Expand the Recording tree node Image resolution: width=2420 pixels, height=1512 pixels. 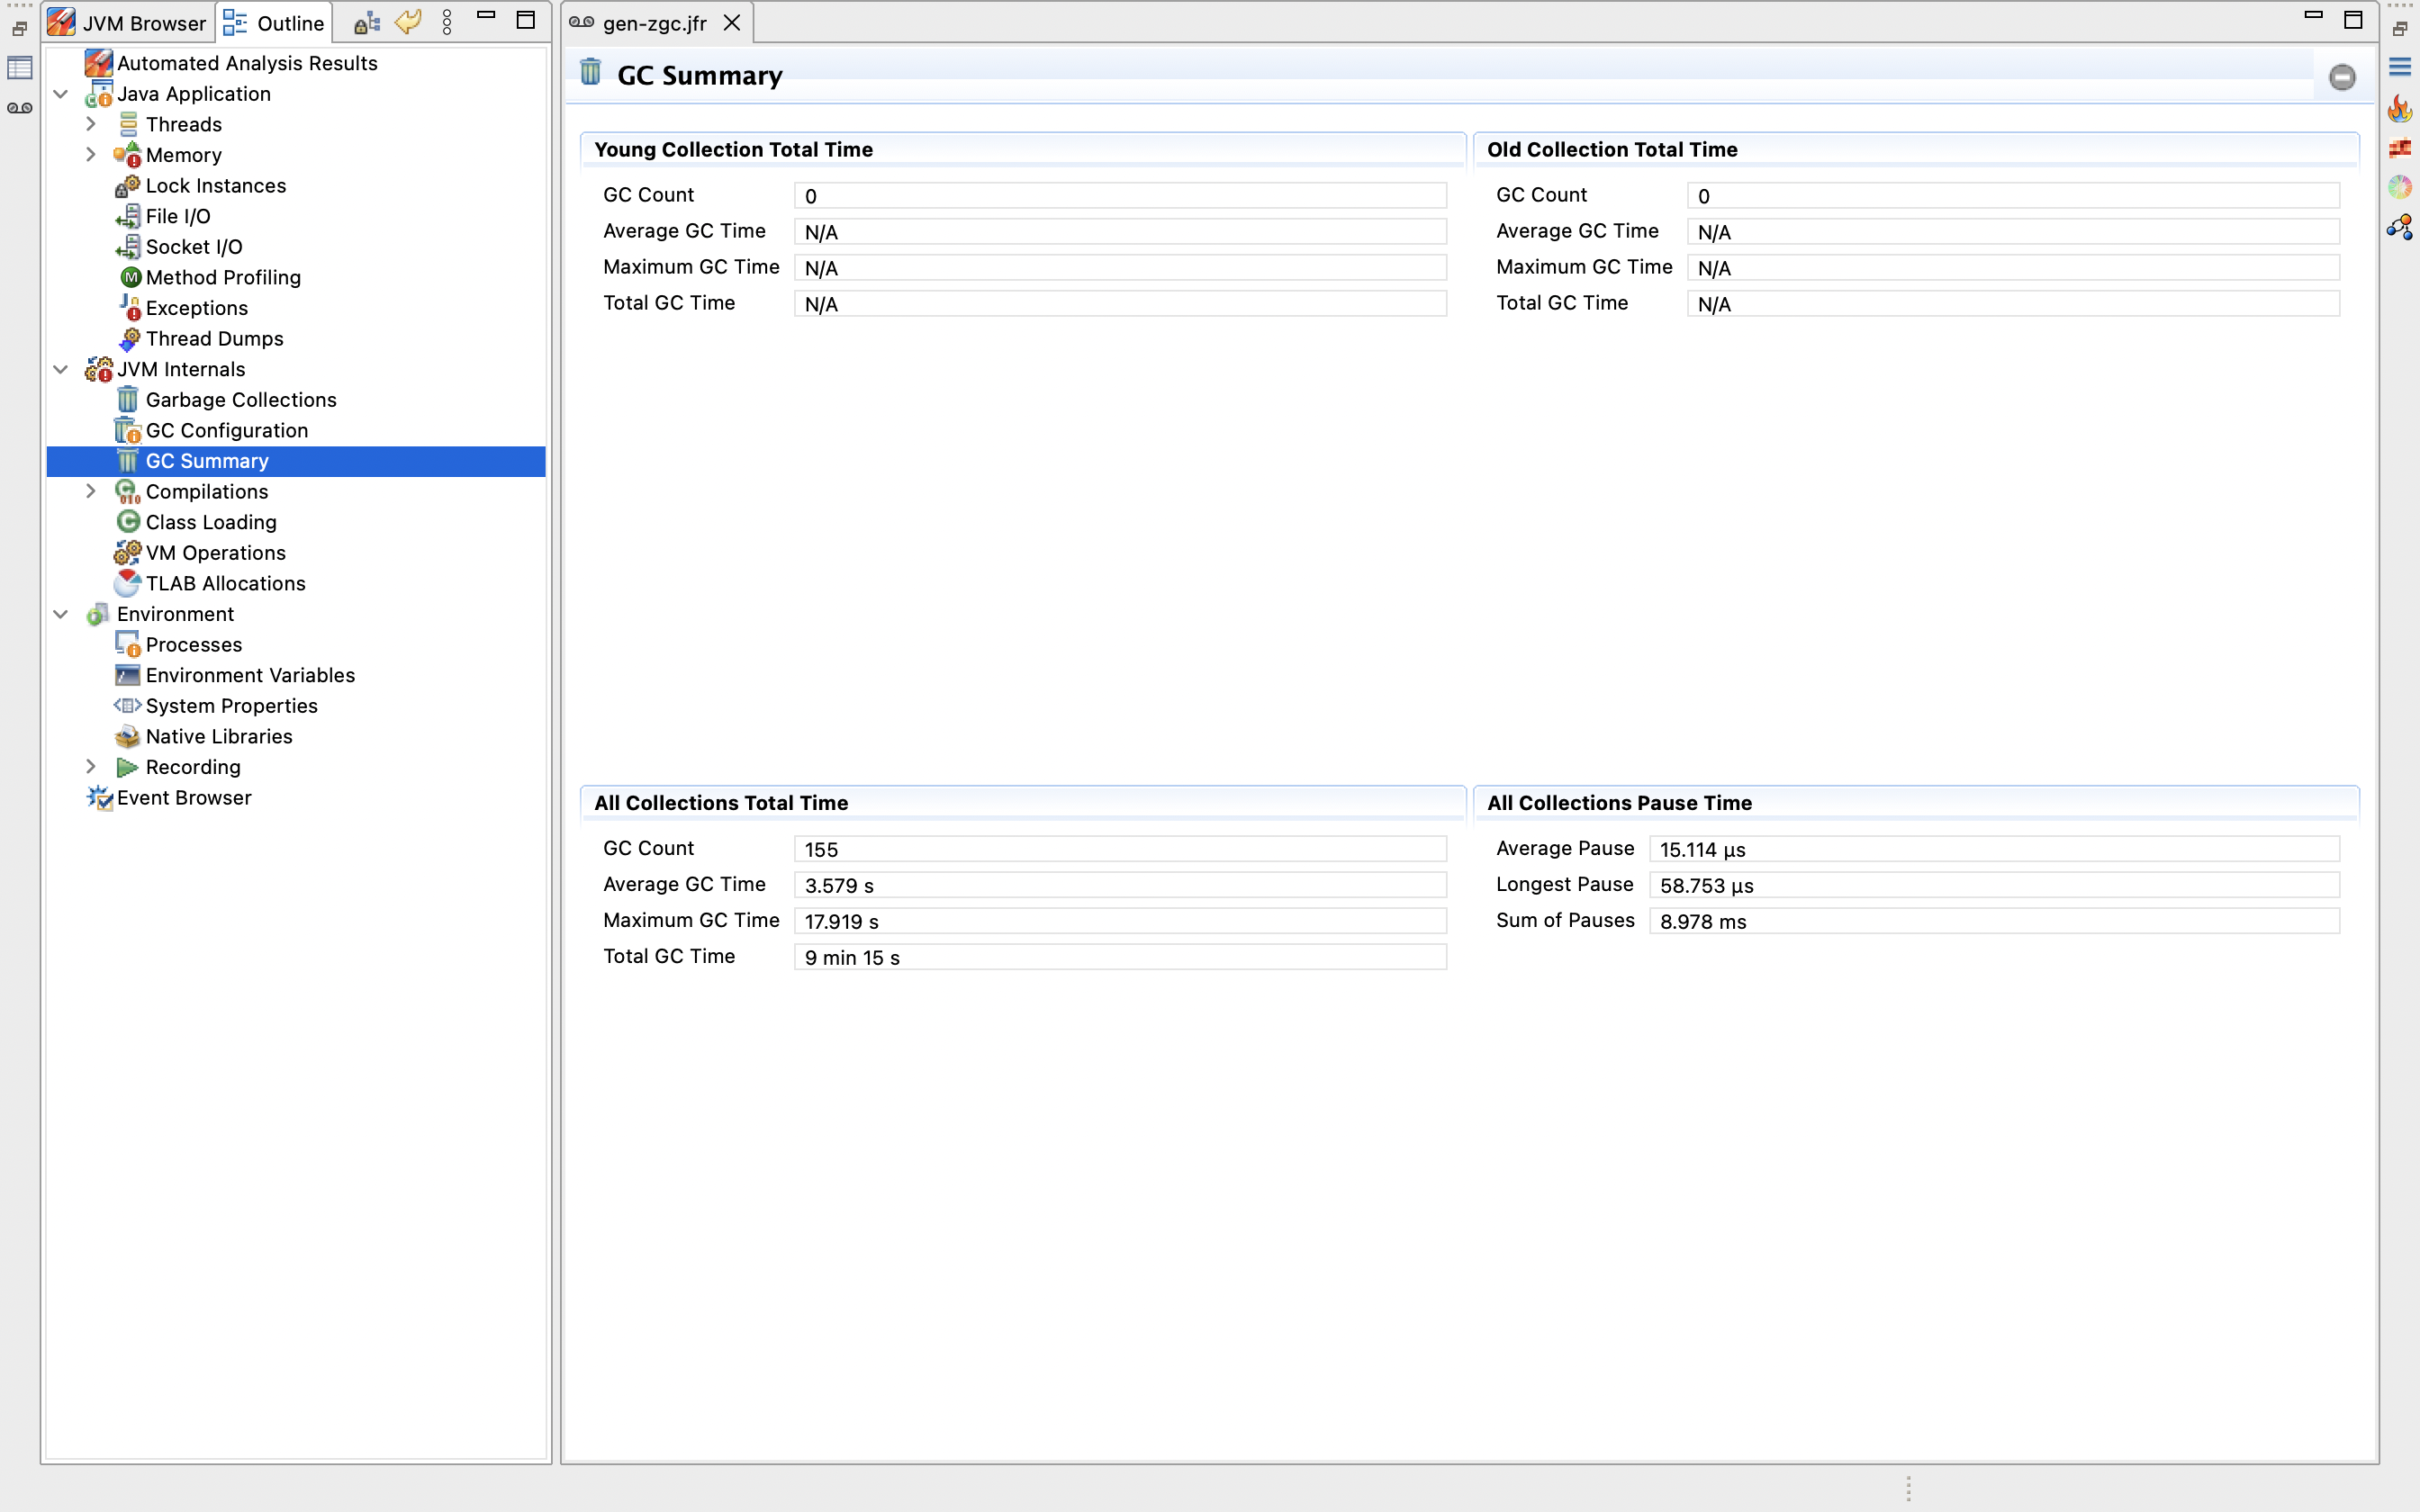(x=91, y=767)
